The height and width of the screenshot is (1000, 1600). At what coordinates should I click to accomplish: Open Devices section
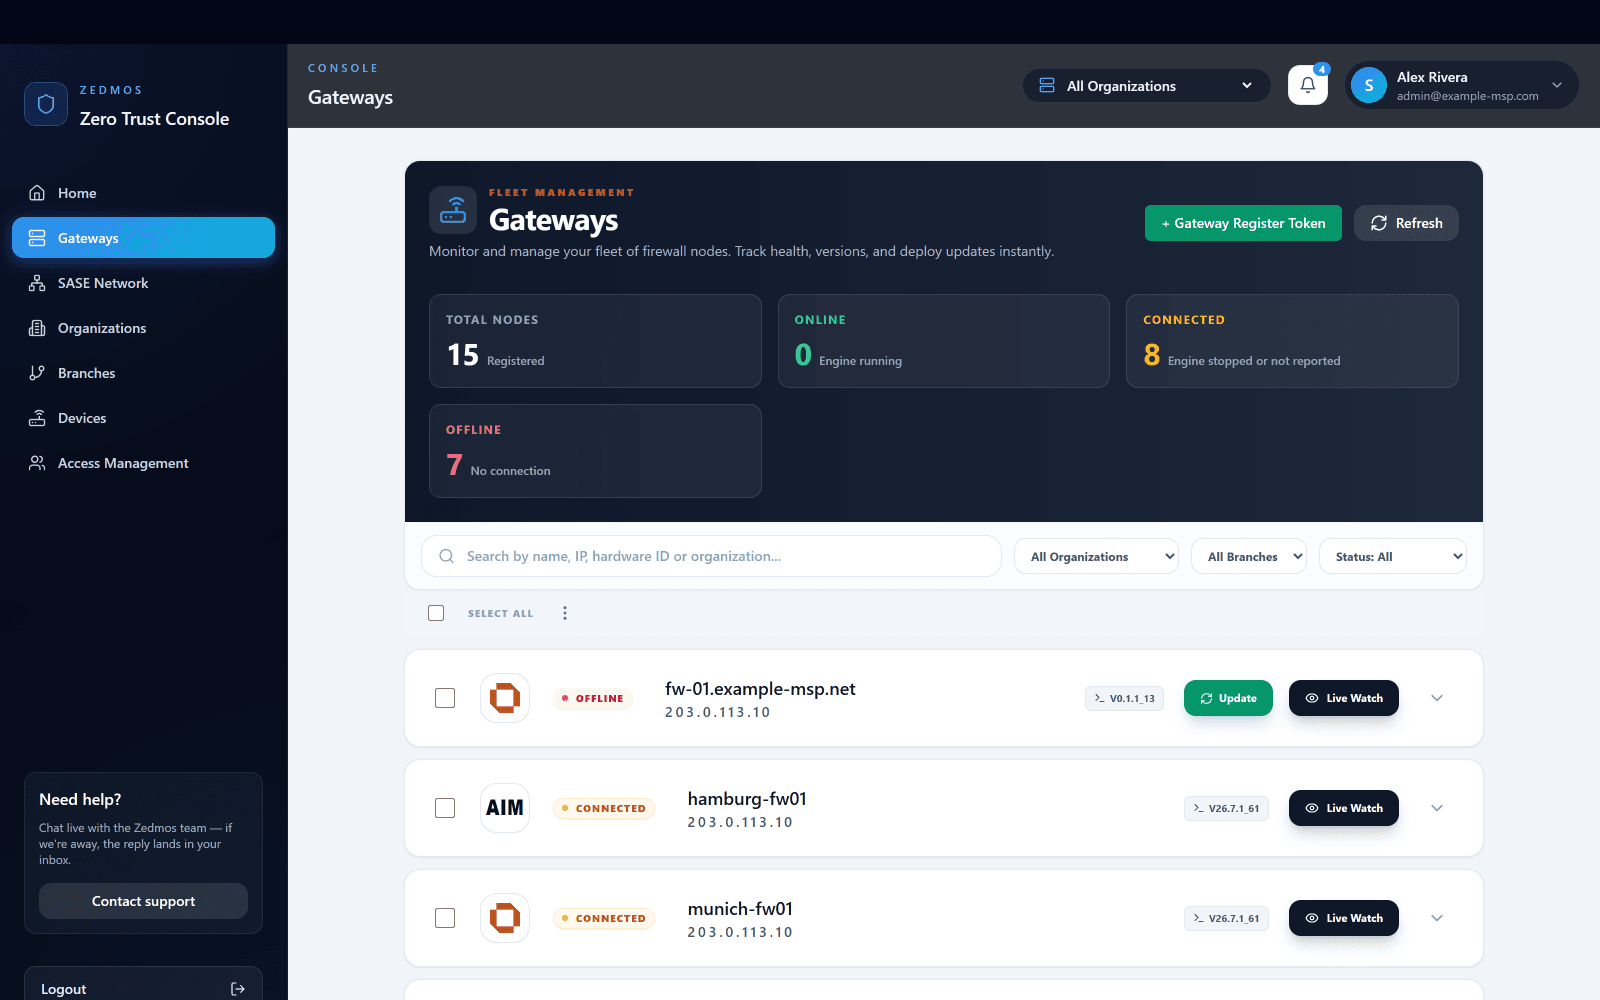pos(143,418)
